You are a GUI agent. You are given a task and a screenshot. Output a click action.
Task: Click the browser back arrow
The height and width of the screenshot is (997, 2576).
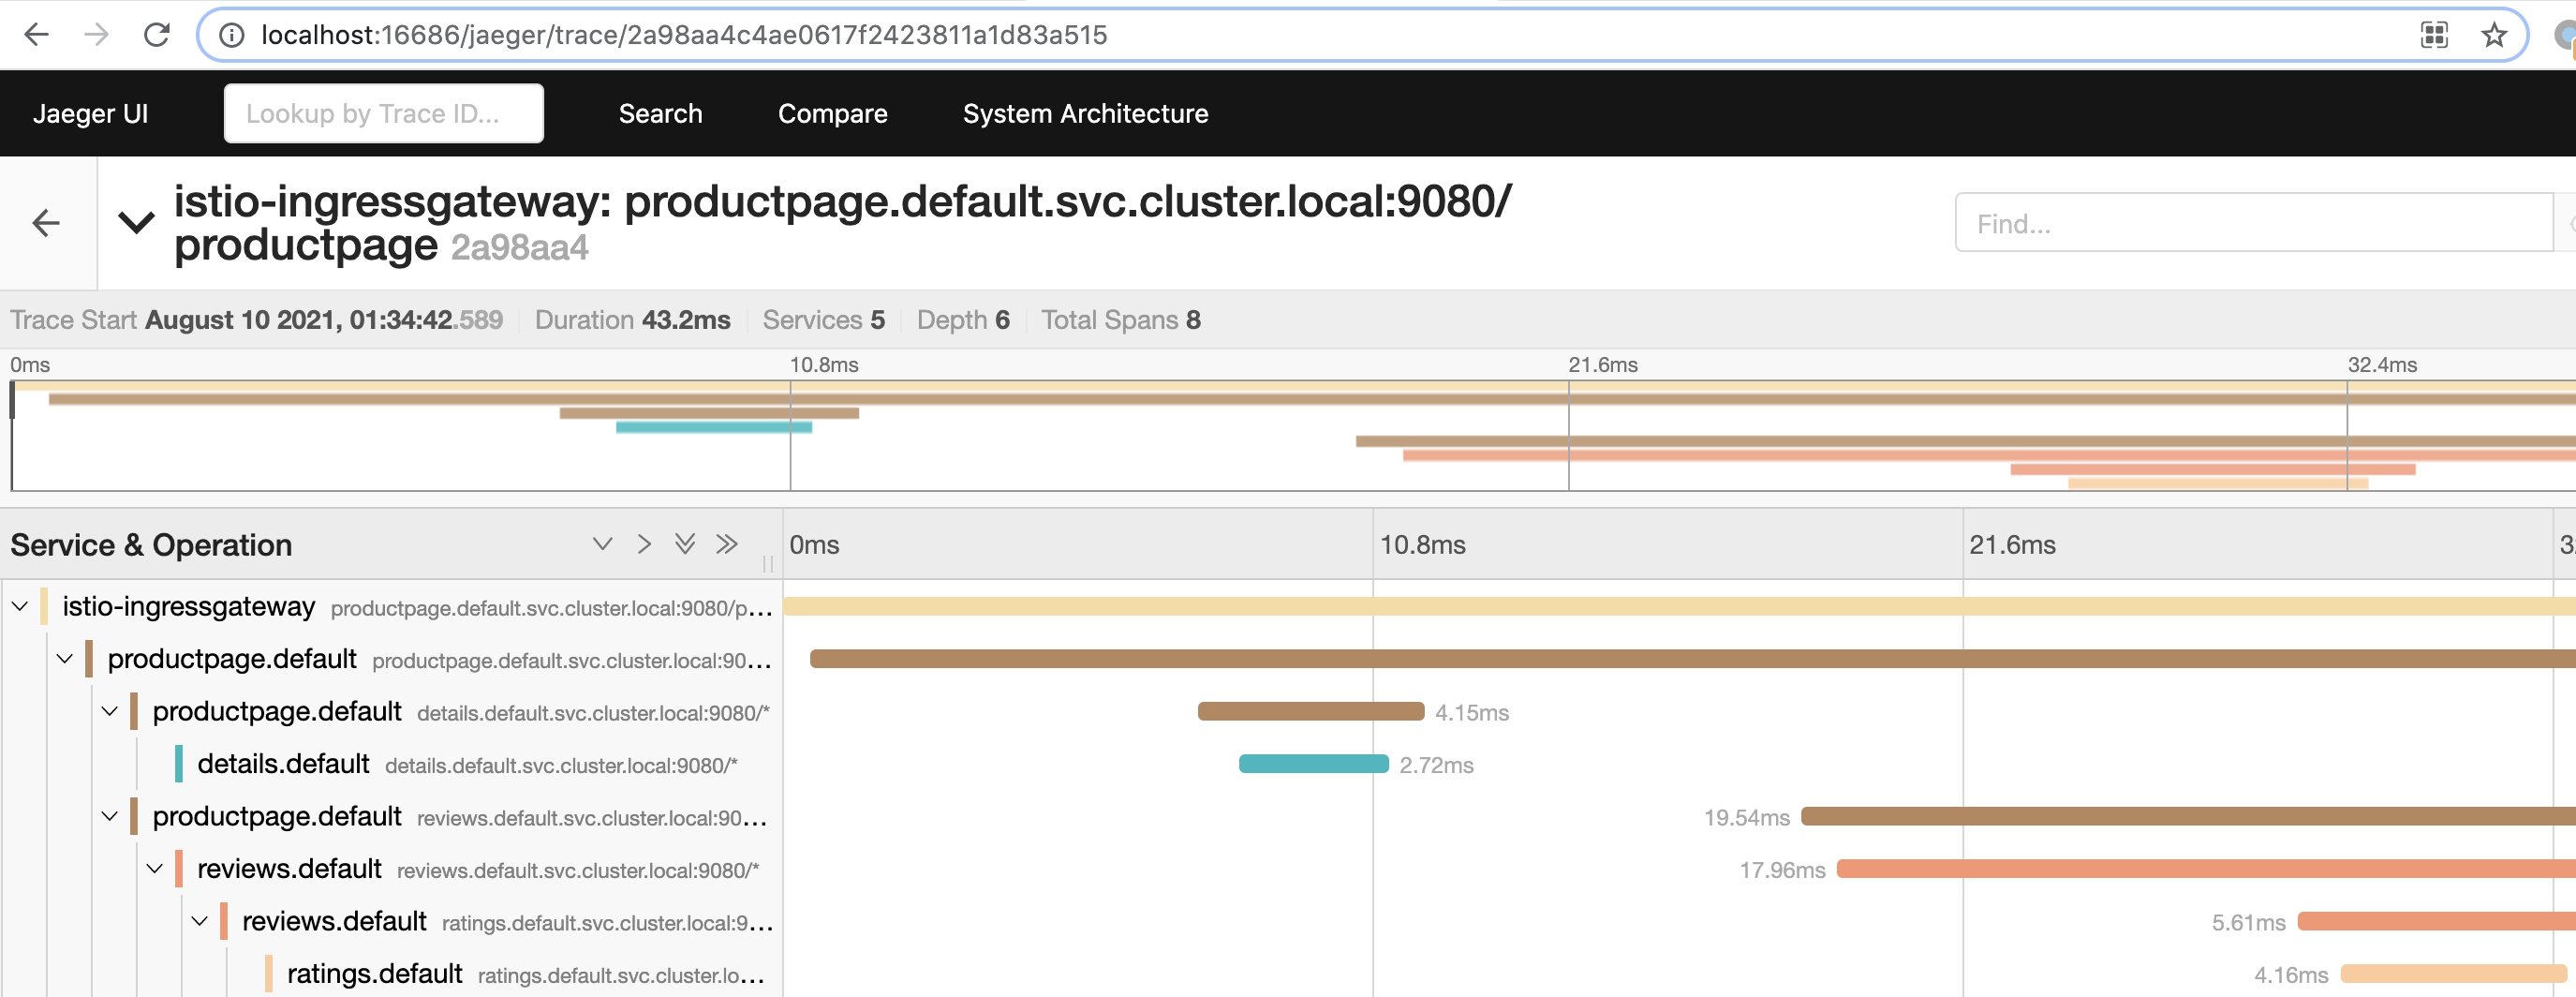point(36,35)
